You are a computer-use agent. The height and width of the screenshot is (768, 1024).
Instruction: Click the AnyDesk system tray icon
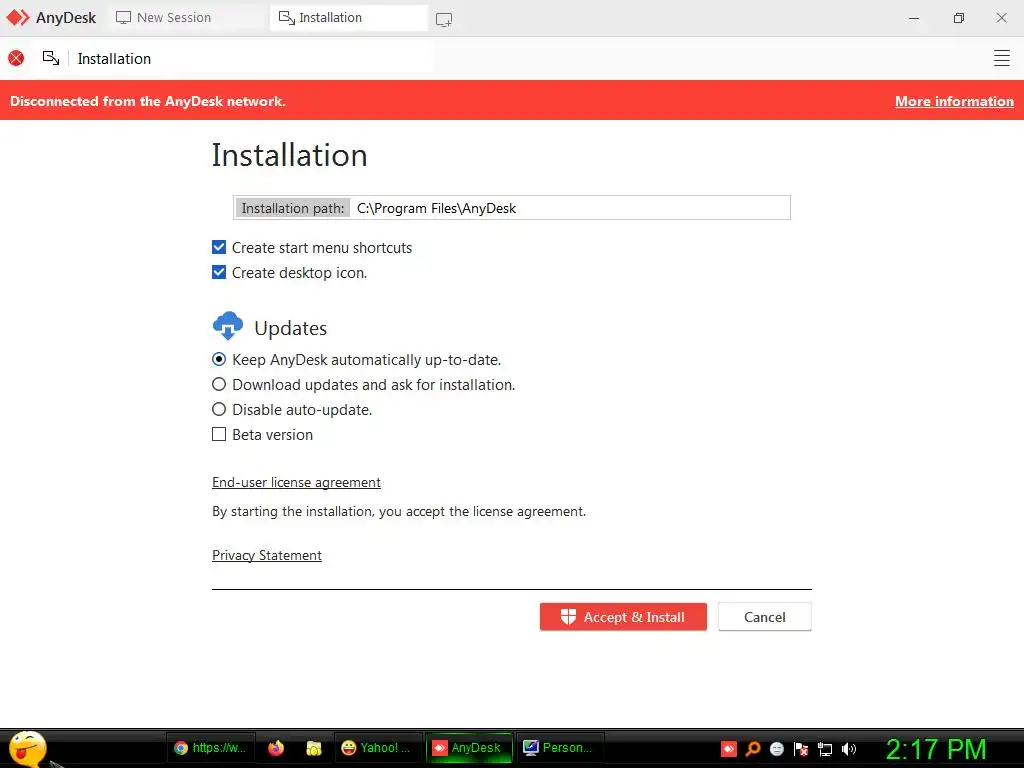coord(729,749)
